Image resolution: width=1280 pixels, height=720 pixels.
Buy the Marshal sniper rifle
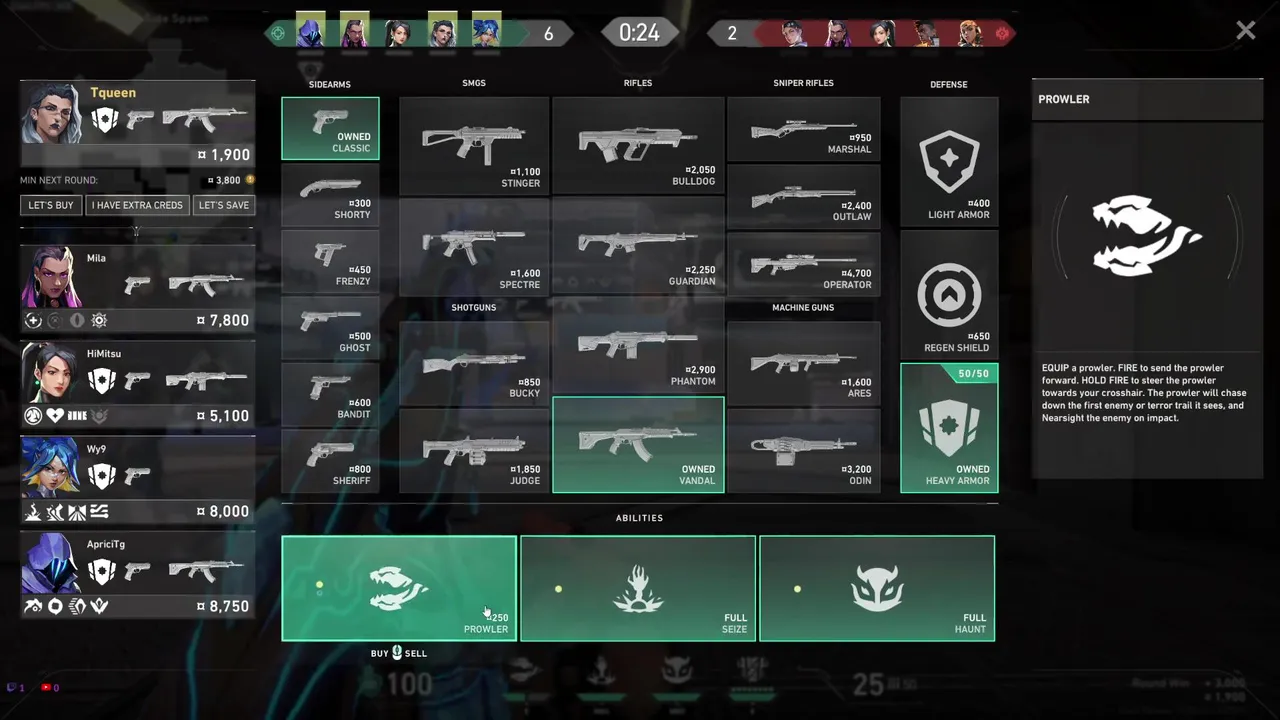coord(804,128)
